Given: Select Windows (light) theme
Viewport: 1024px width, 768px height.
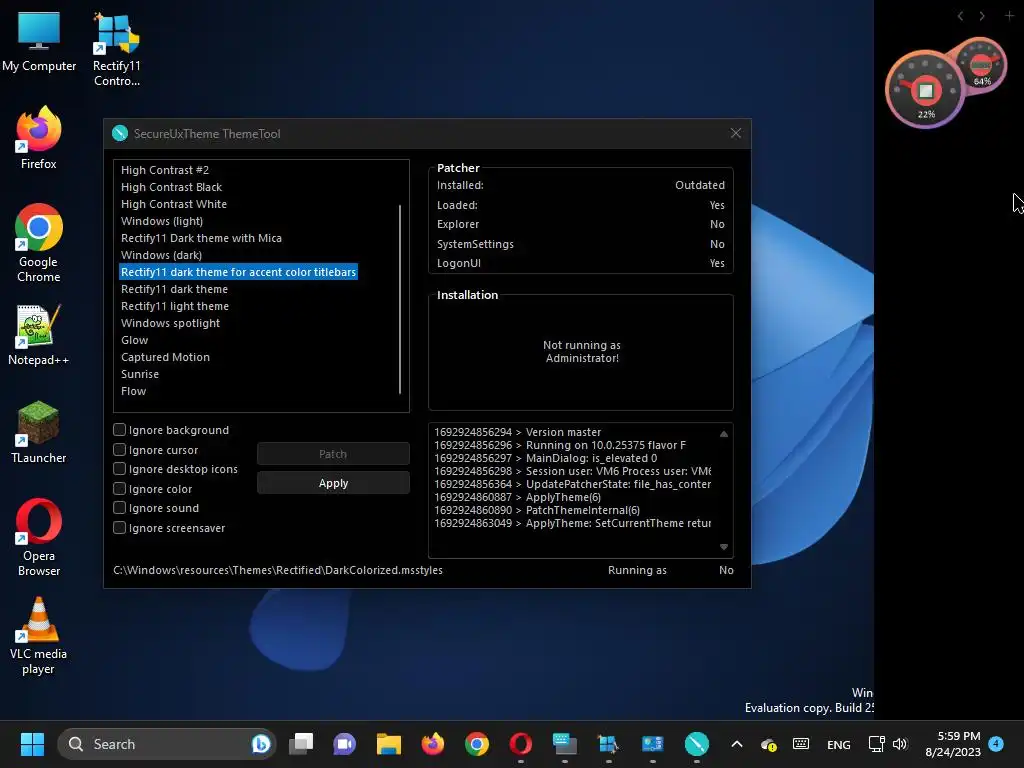Looking at the screenshot, I should [161, 221].
